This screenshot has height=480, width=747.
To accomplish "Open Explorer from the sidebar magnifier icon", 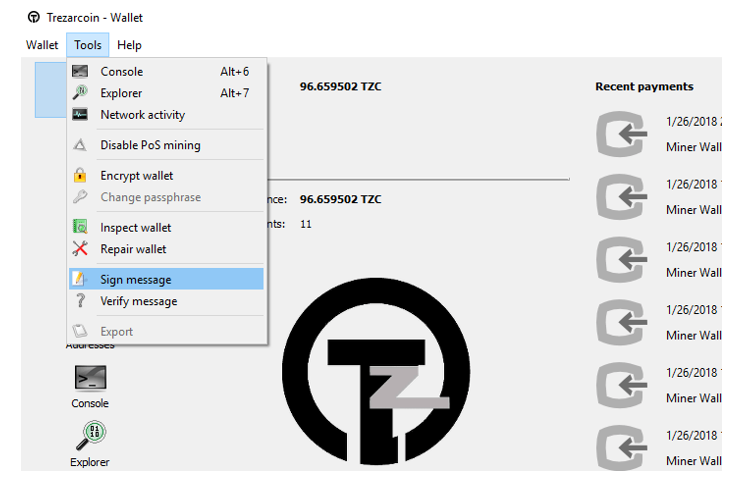I will coord(91,435).
